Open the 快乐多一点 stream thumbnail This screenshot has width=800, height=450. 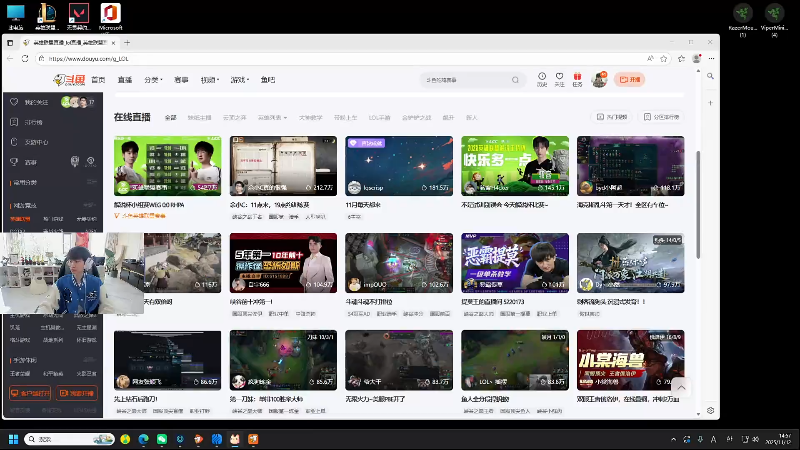(515, 166)
